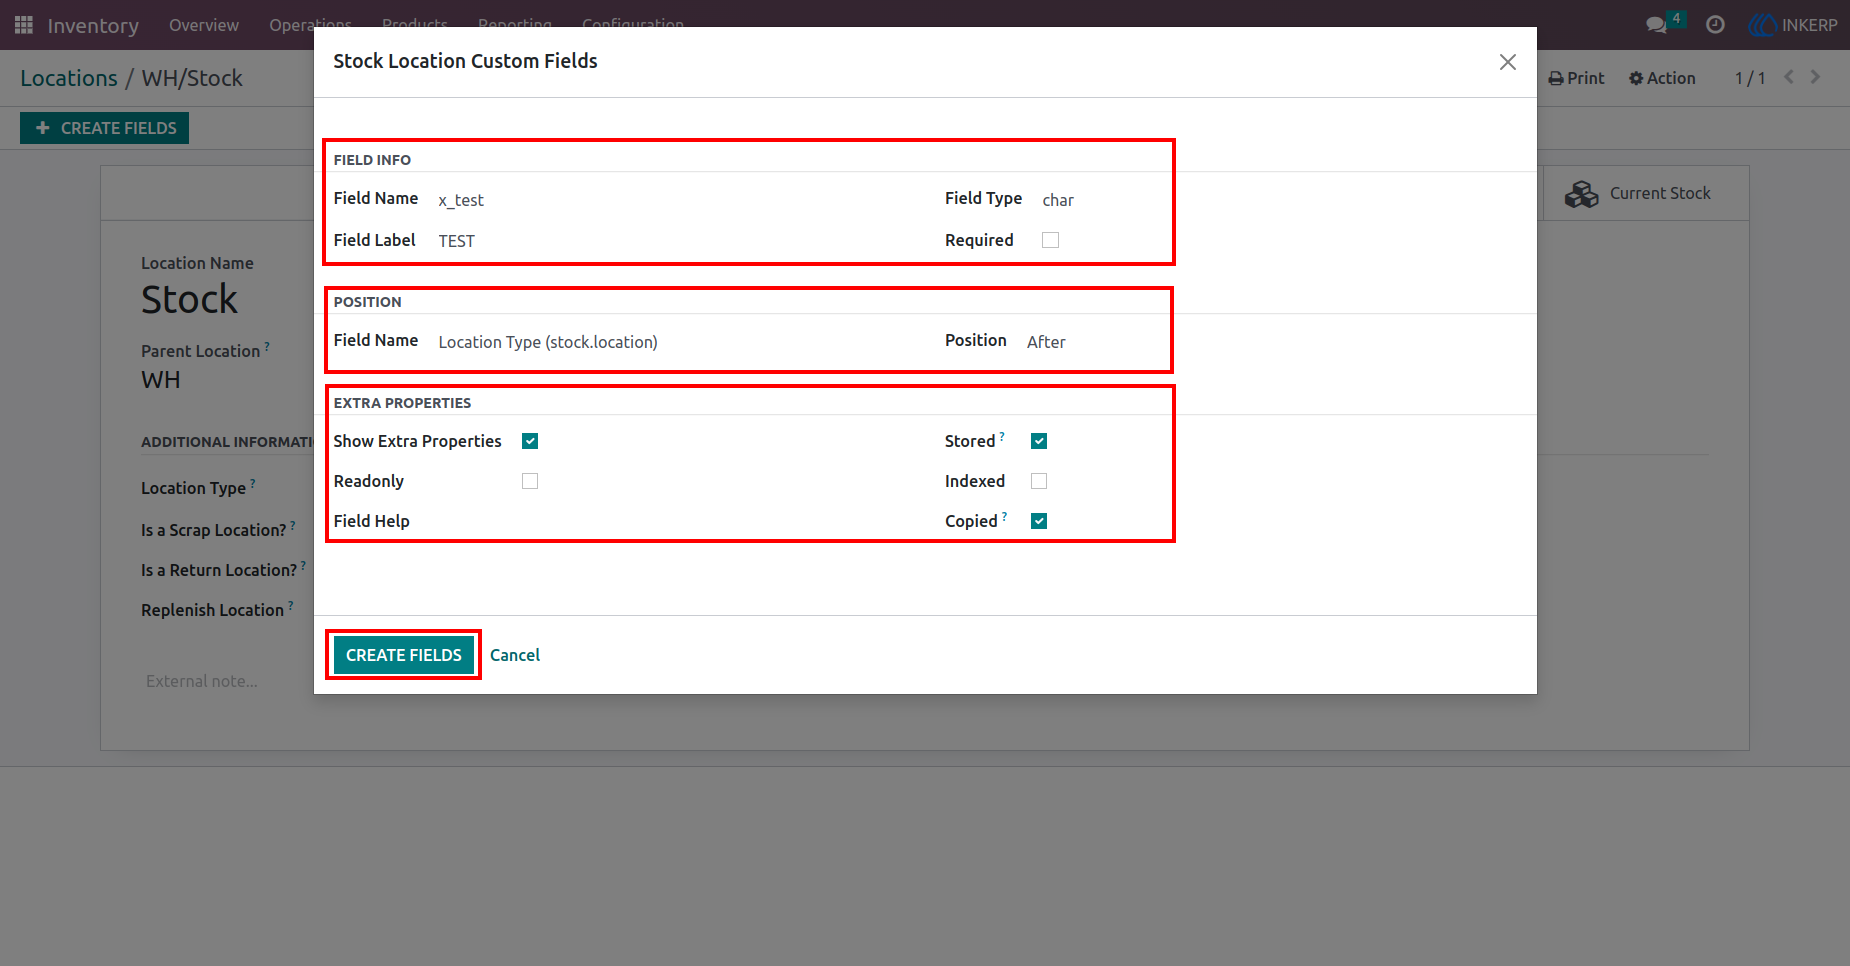Open the discussion messages icon
The width and height of the screenshot is (1850, 966).
(x=1657, y=25)
